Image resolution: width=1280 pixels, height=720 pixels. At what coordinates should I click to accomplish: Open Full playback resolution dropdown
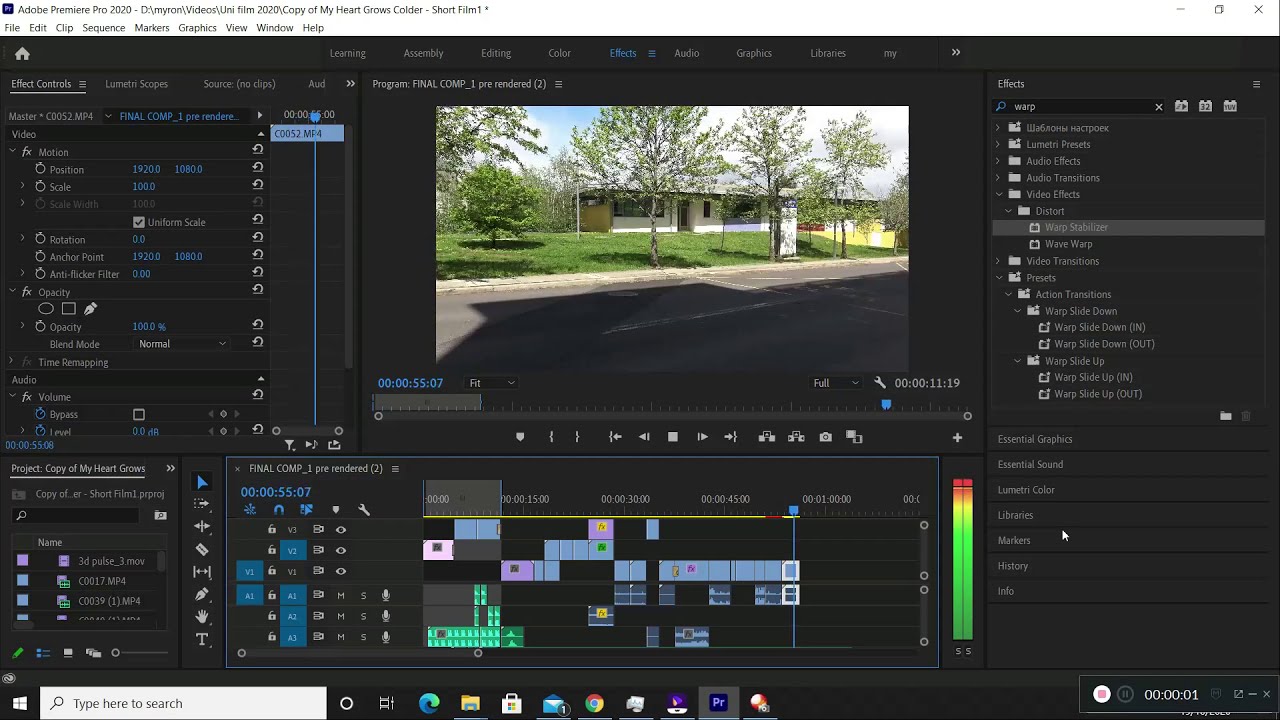tap(836, 383)
